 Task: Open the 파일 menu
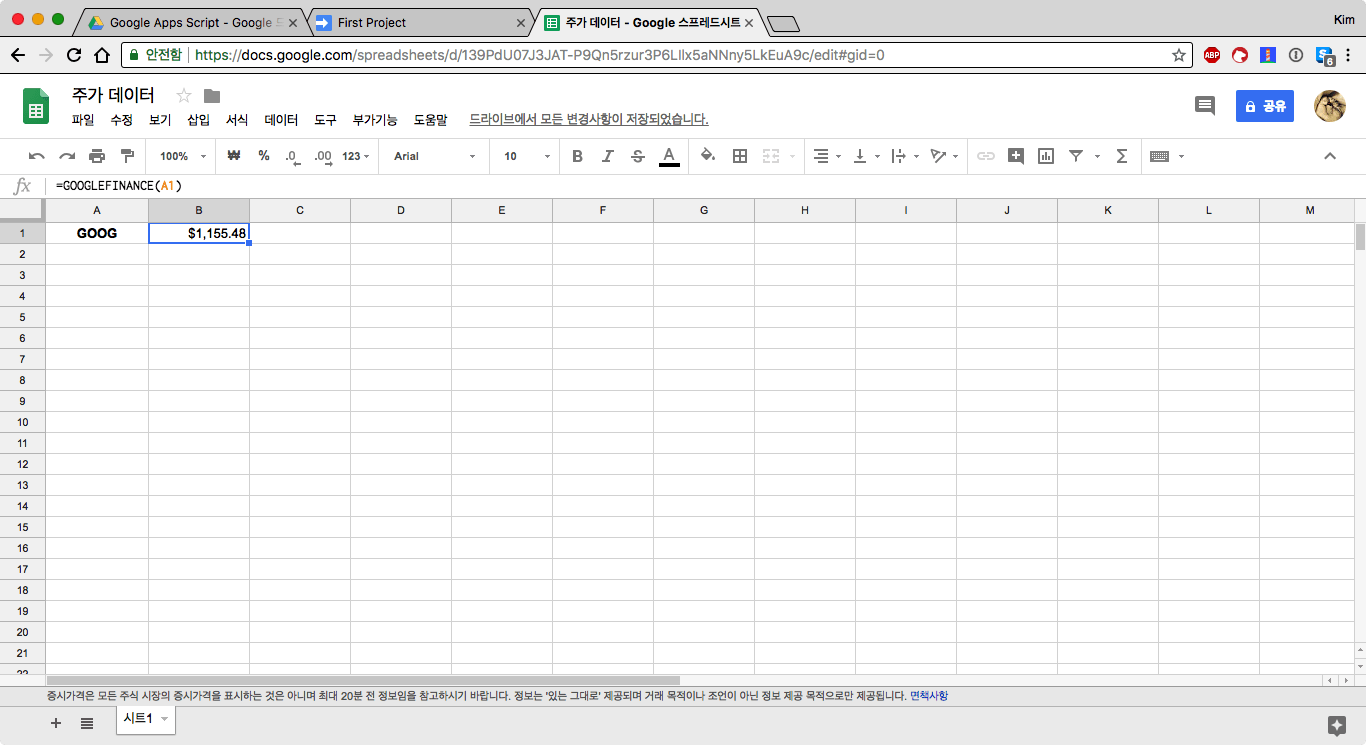pos(83,120)
